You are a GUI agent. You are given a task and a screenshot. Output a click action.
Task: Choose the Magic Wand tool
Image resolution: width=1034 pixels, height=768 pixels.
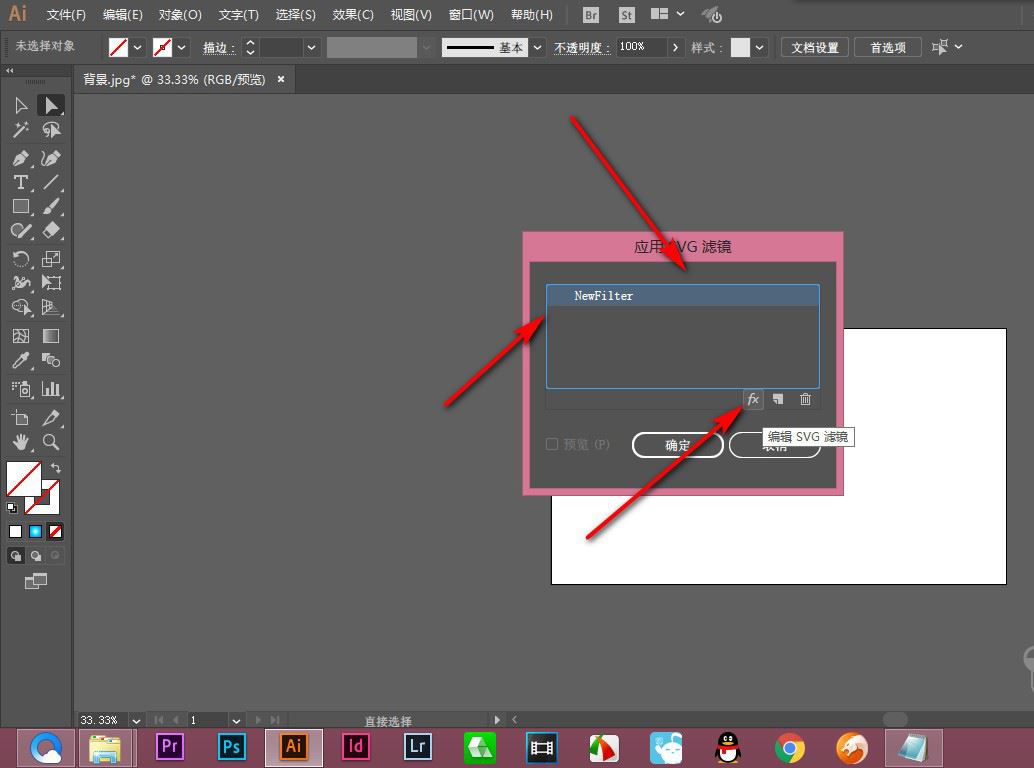(x=20, y=130)
